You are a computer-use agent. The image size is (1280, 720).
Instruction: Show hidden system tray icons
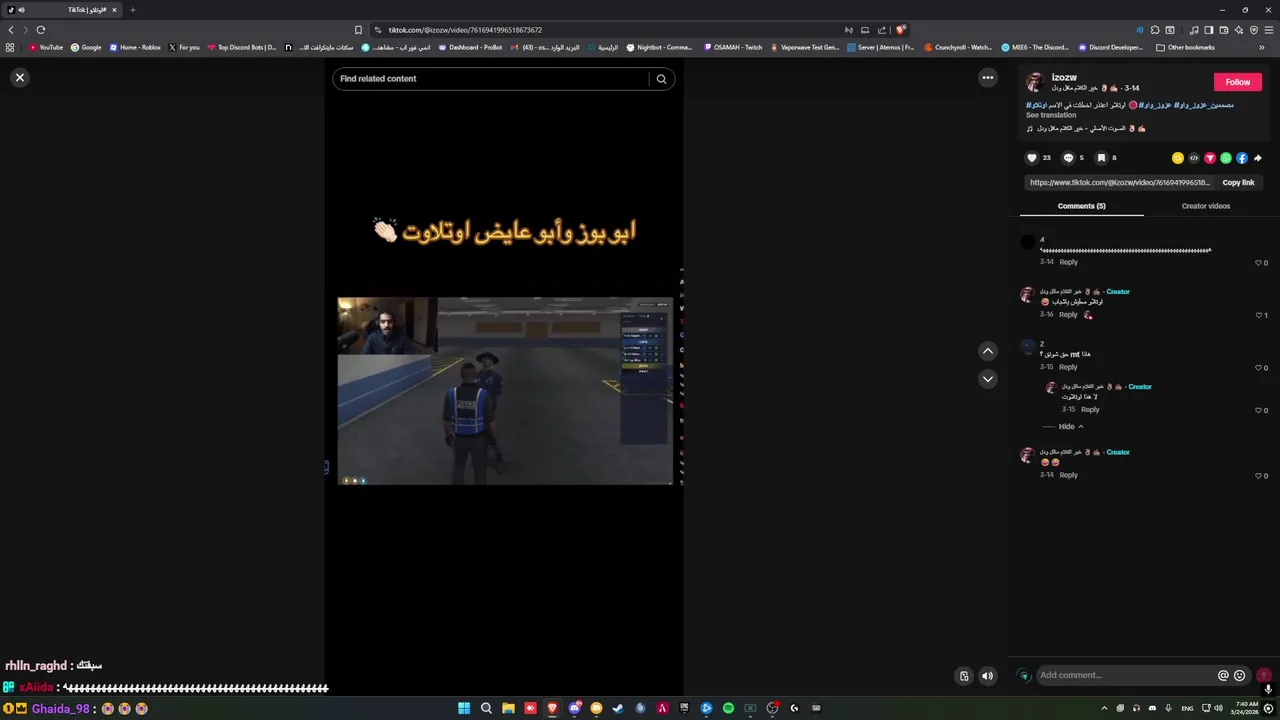pyautogui.click(x=1105, y=708)
